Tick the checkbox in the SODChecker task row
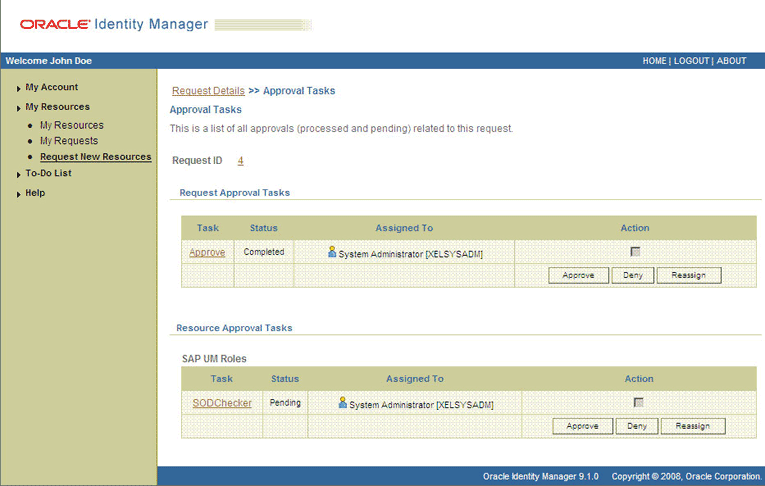 639,403
